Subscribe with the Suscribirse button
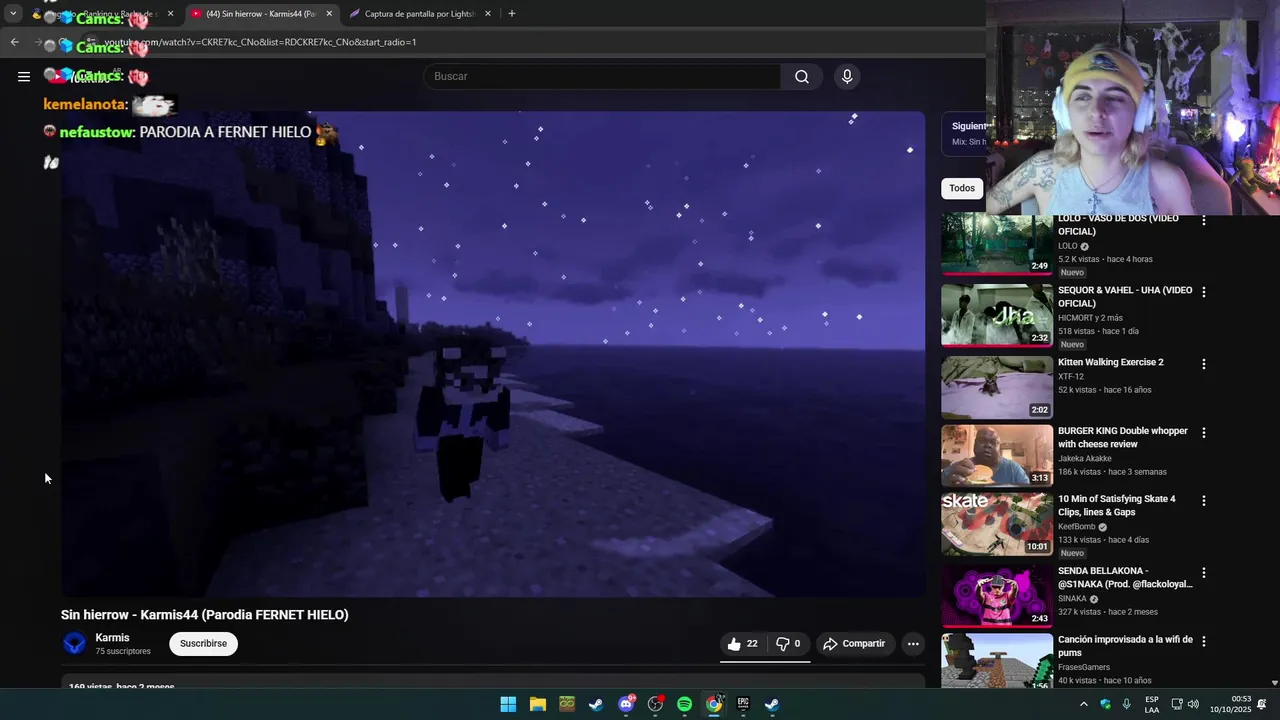 203,644
